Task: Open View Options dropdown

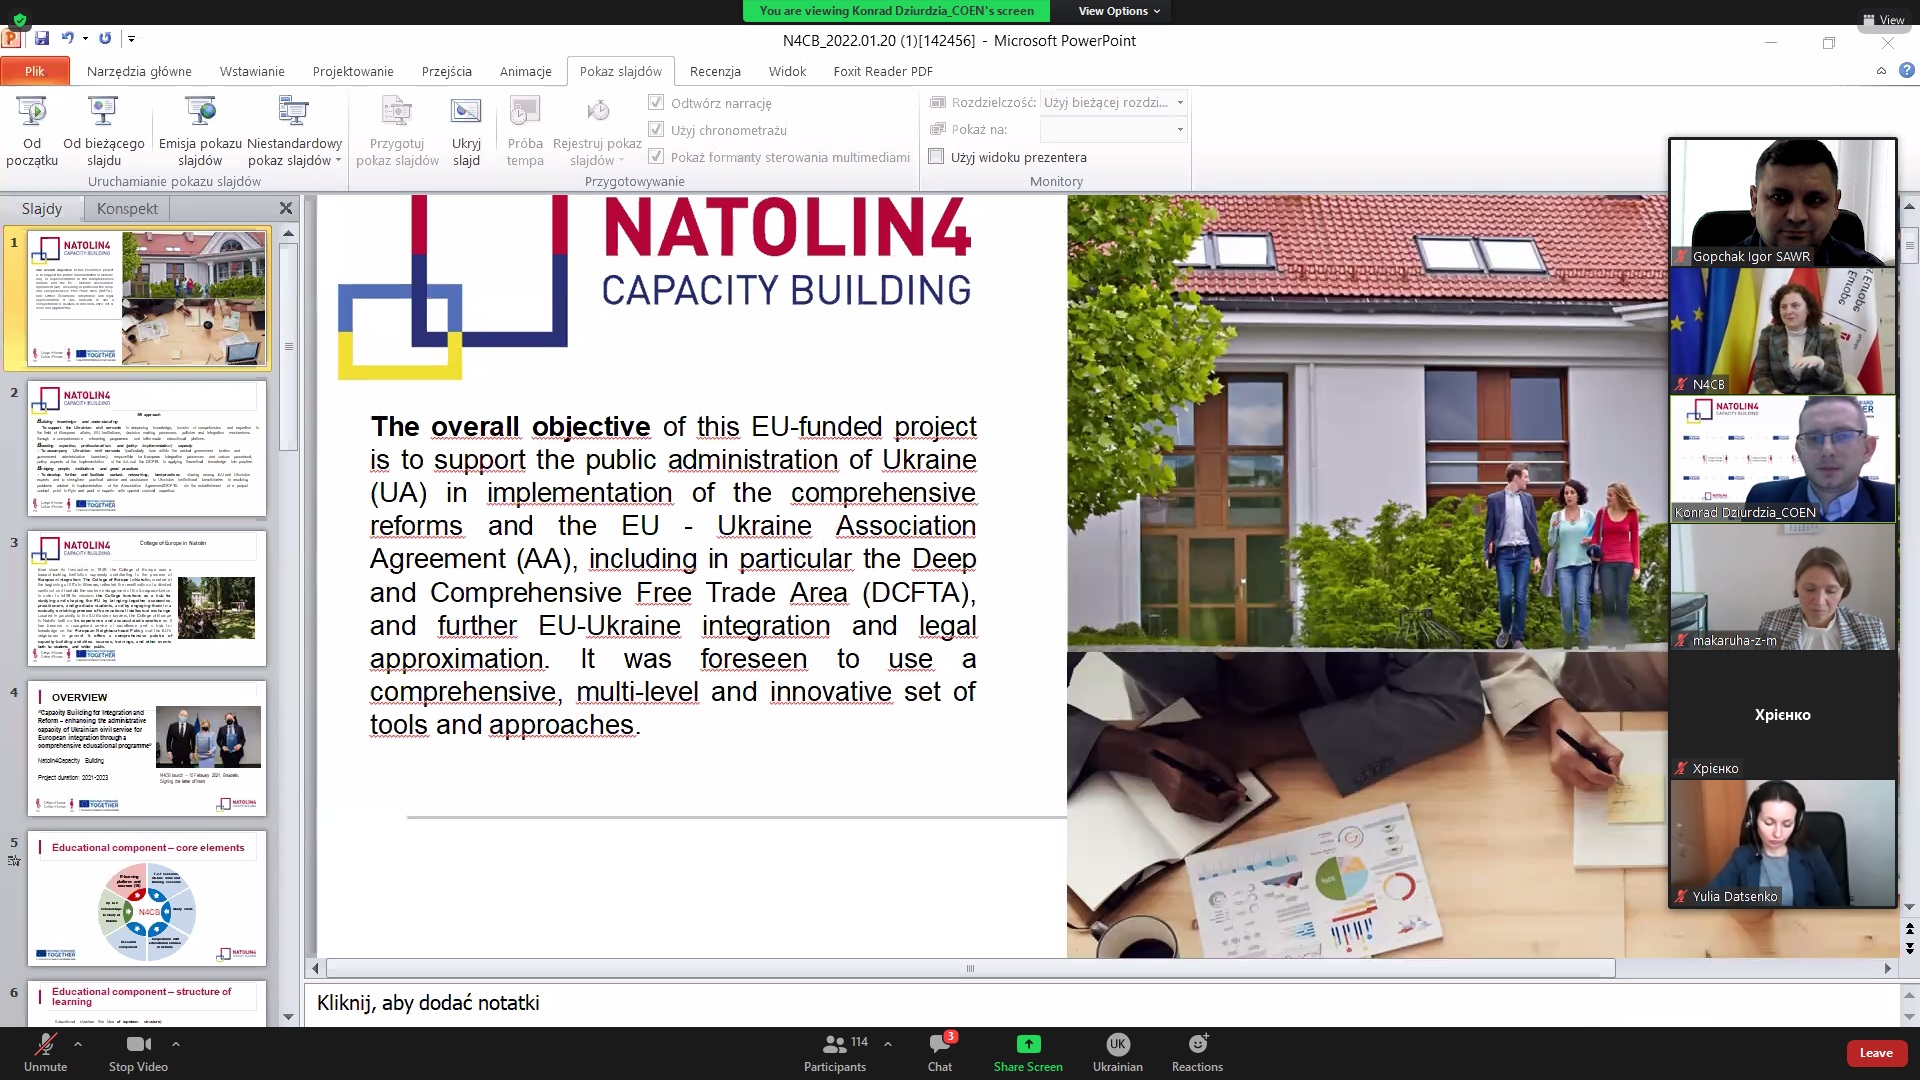Action: (x=1119, y=11)
